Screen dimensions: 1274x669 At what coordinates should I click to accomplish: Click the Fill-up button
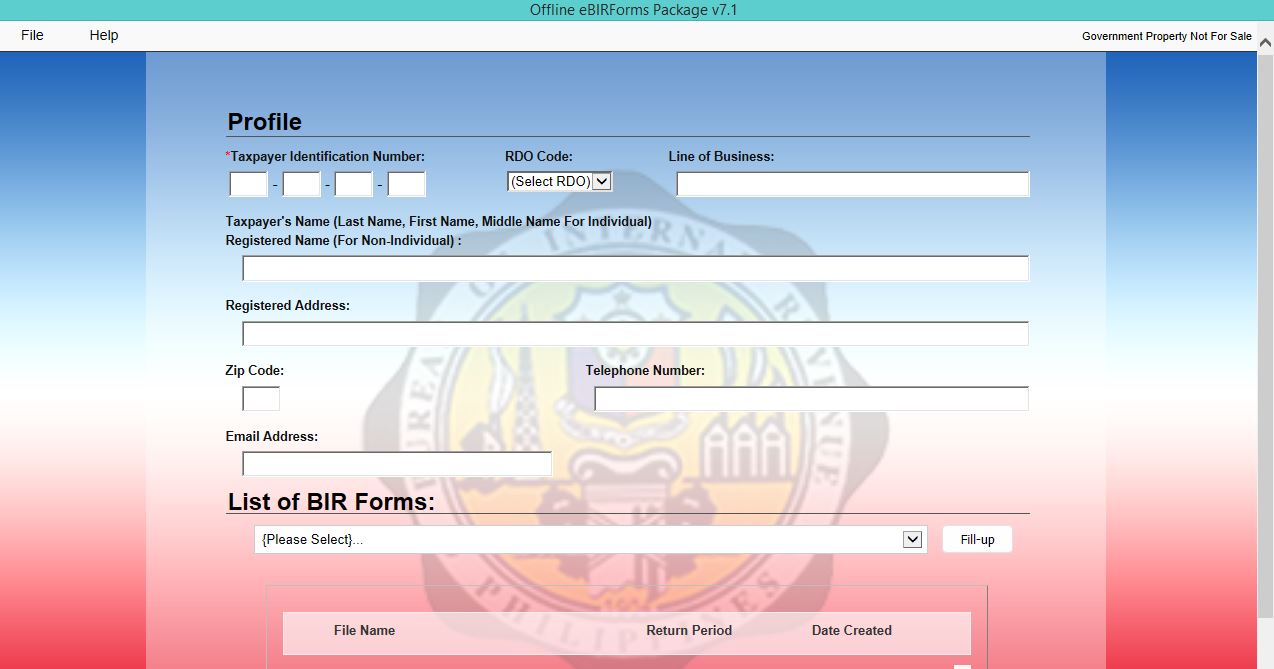[976, 538]
